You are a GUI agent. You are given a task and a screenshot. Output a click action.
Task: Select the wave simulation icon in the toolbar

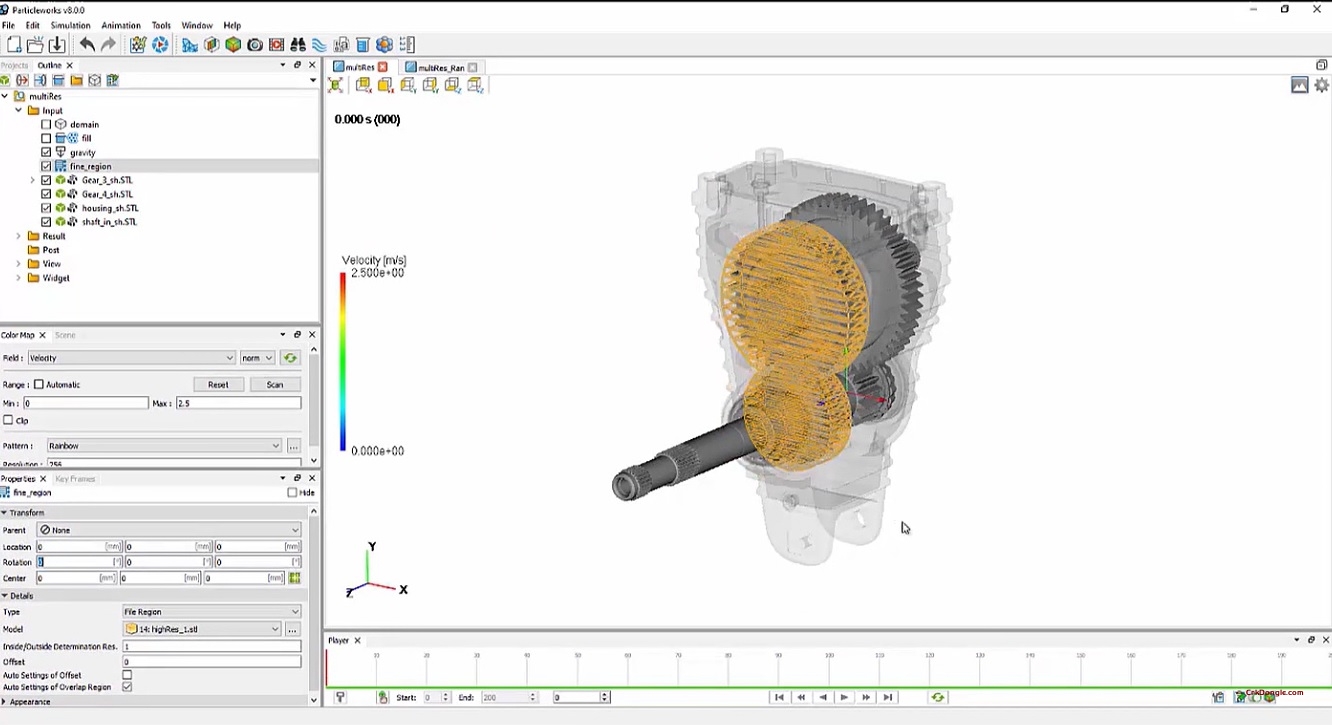click(x=318, y=44)
